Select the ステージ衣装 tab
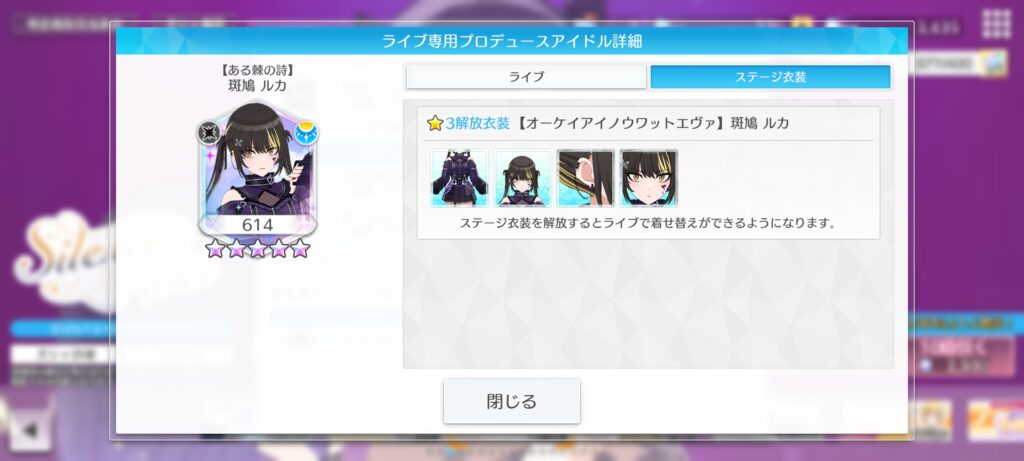The width and height of the screenshot is (1024, 461). click(x=770, y=77)
